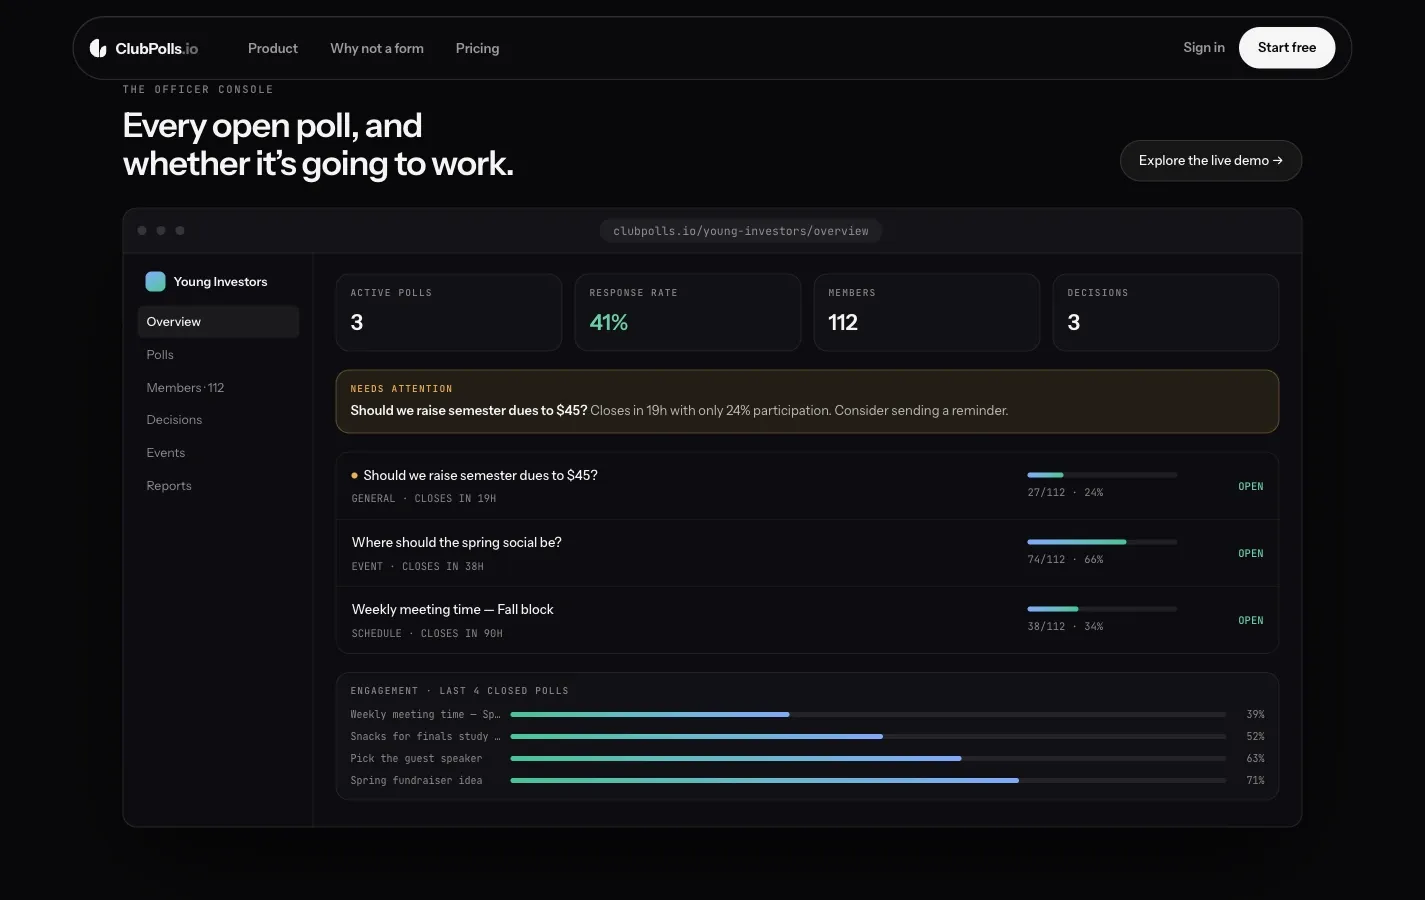This screenshot has width=1425, height=900.
Task: Click the Start free button
Action: pyautogui.click(x=1287, y=48)
